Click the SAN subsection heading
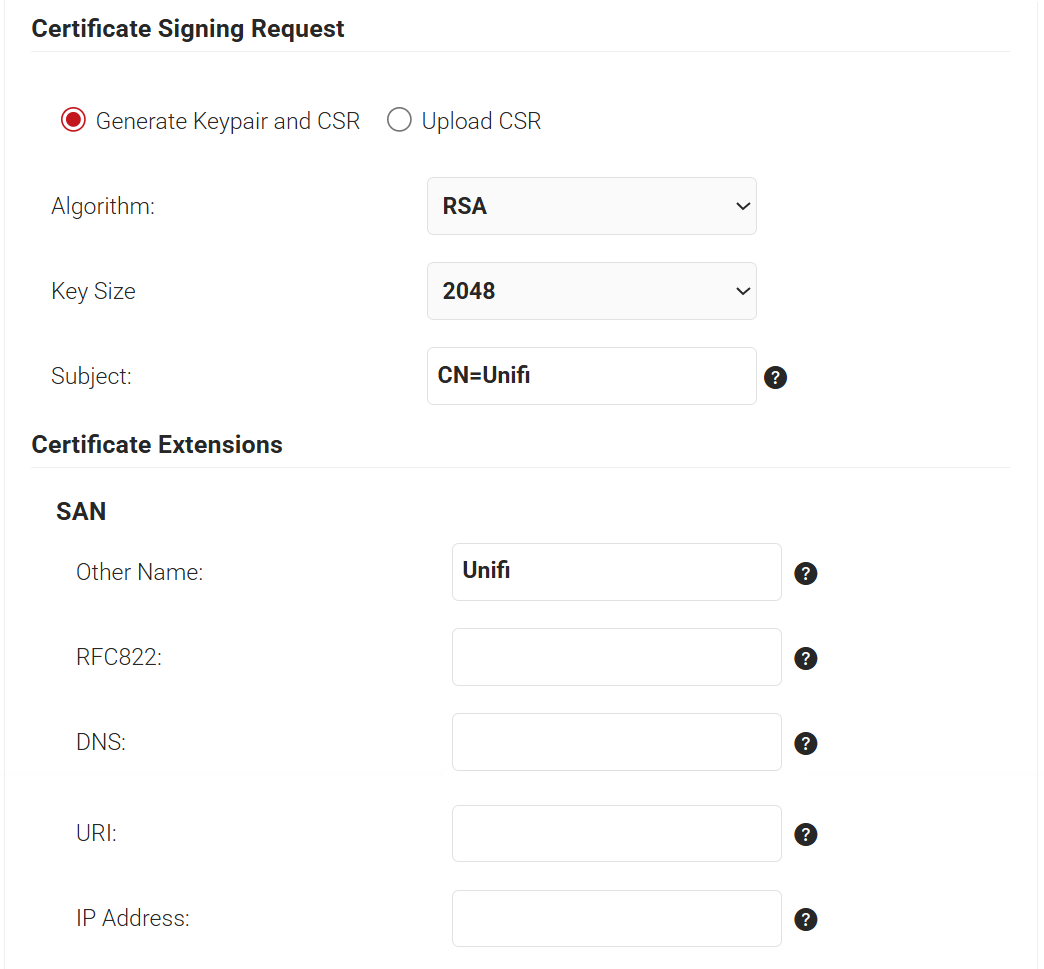 (x=81, y=512)
